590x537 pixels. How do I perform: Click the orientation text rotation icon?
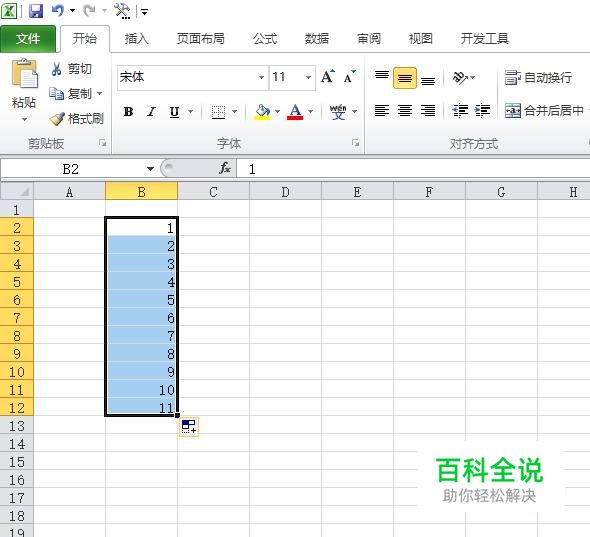460,78
